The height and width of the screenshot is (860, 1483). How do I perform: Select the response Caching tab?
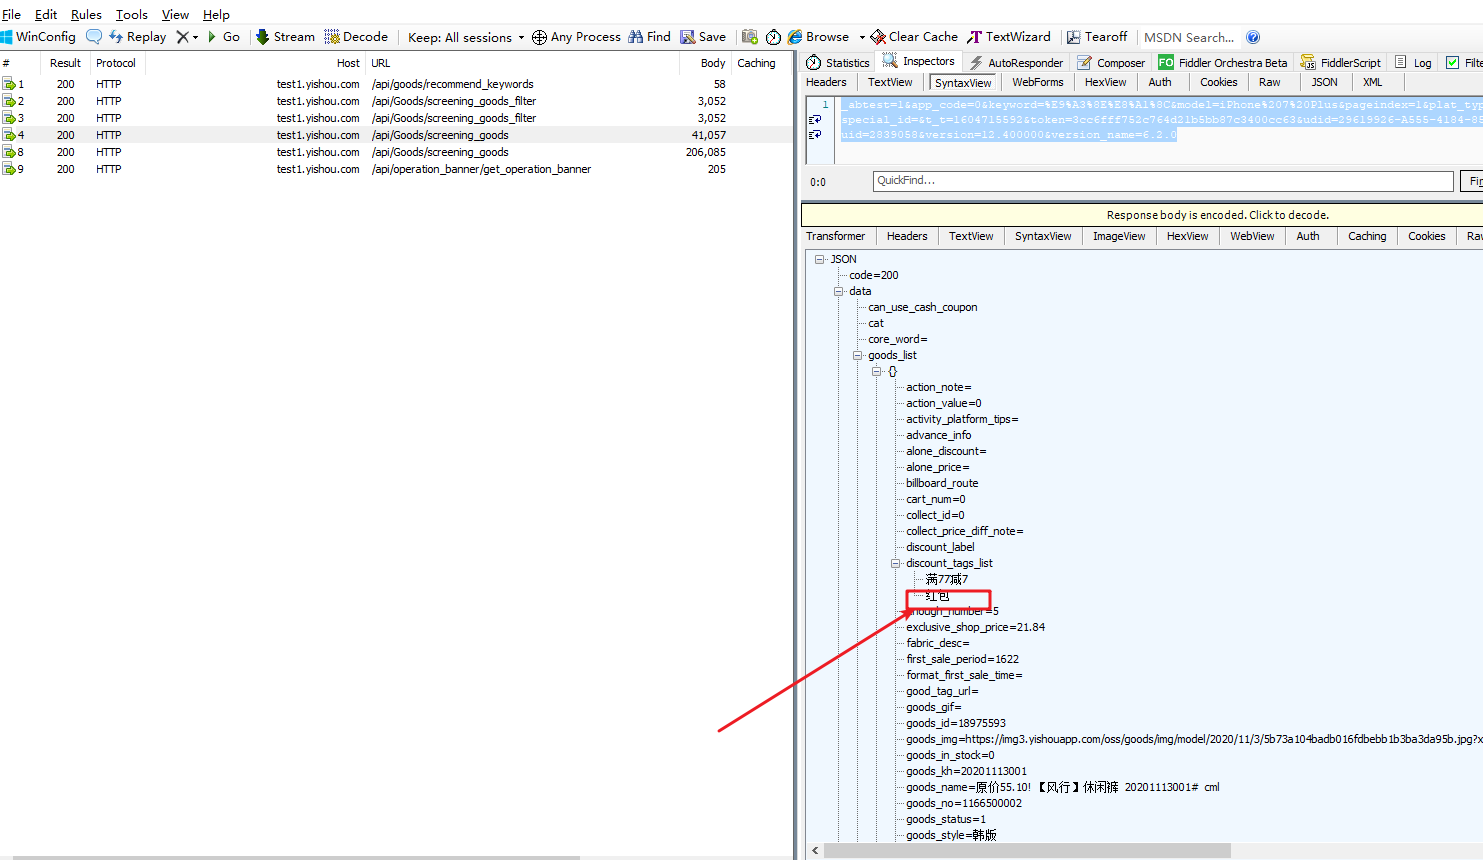click(1367, 236)
